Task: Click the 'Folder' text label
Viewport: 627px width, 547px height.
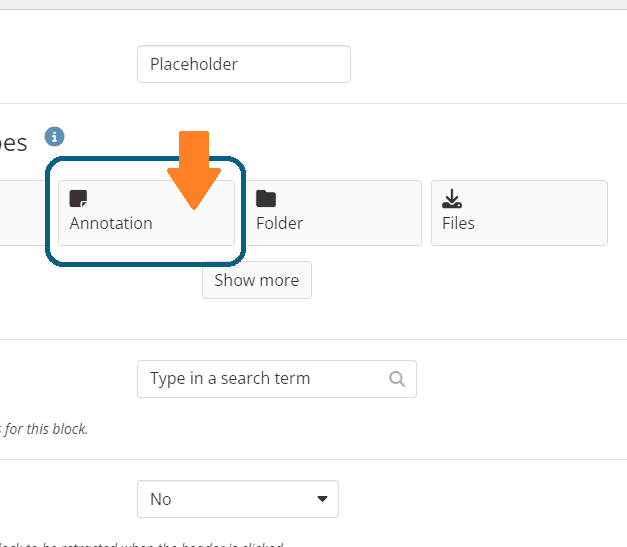Action: click(279, 223)
